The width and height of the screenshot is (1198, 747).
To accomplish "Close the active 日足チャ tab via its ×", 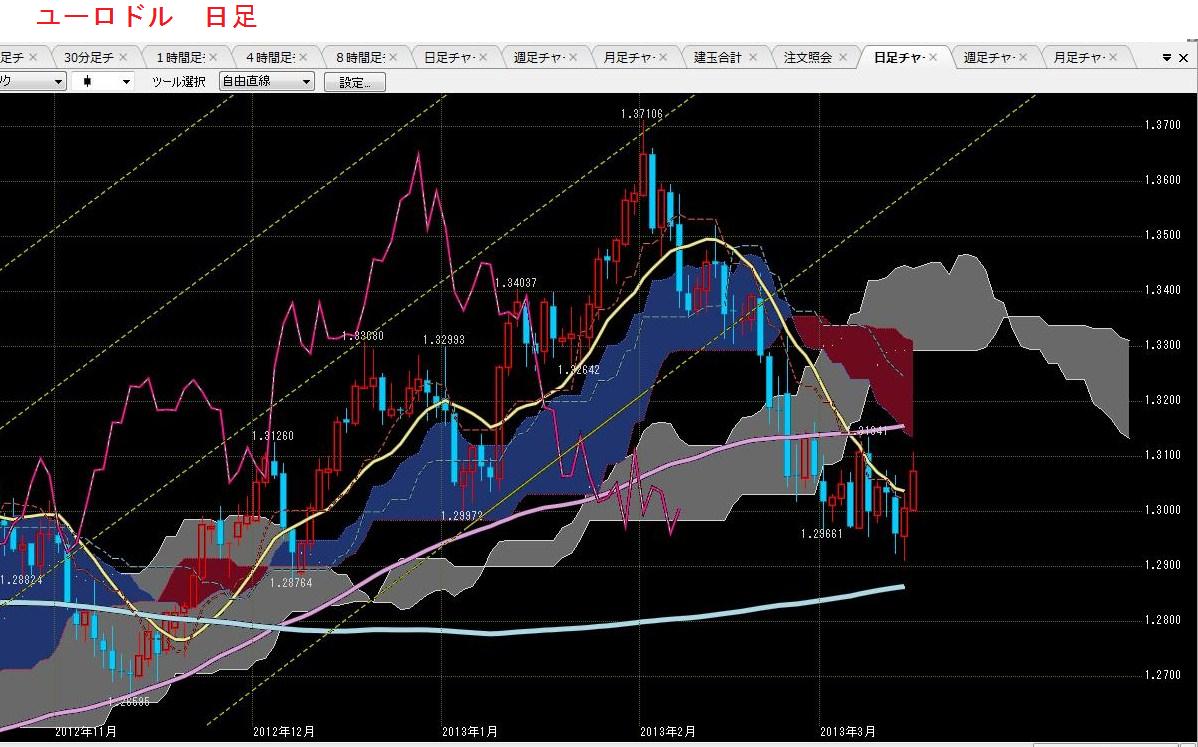I will 933,57.
